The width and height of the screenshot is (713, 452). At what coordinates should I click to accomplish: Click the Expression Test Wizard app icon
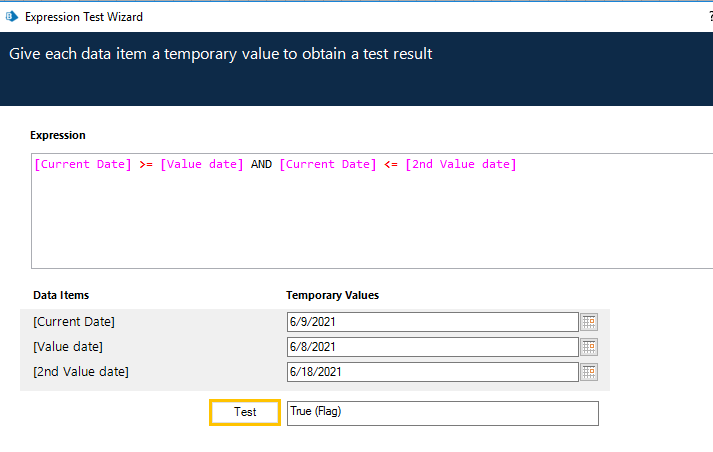(12, 17)
